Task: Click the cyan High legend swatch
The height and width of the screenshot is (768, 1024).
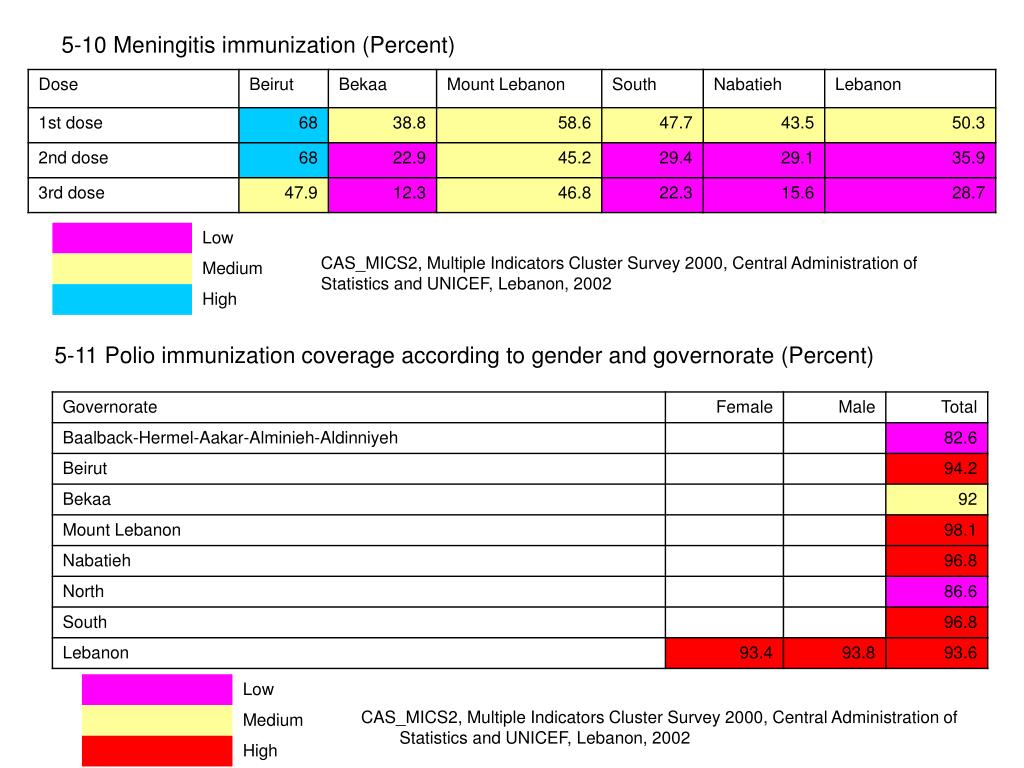Action: 122,299
